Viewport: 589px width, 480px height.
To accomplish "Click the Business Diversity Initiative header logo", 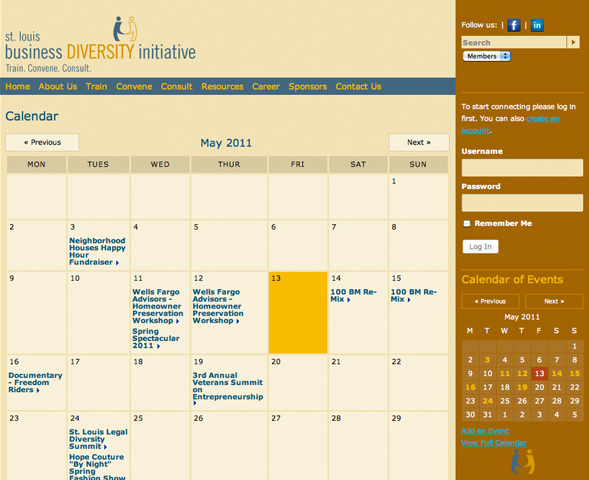I will pos(100,44).
